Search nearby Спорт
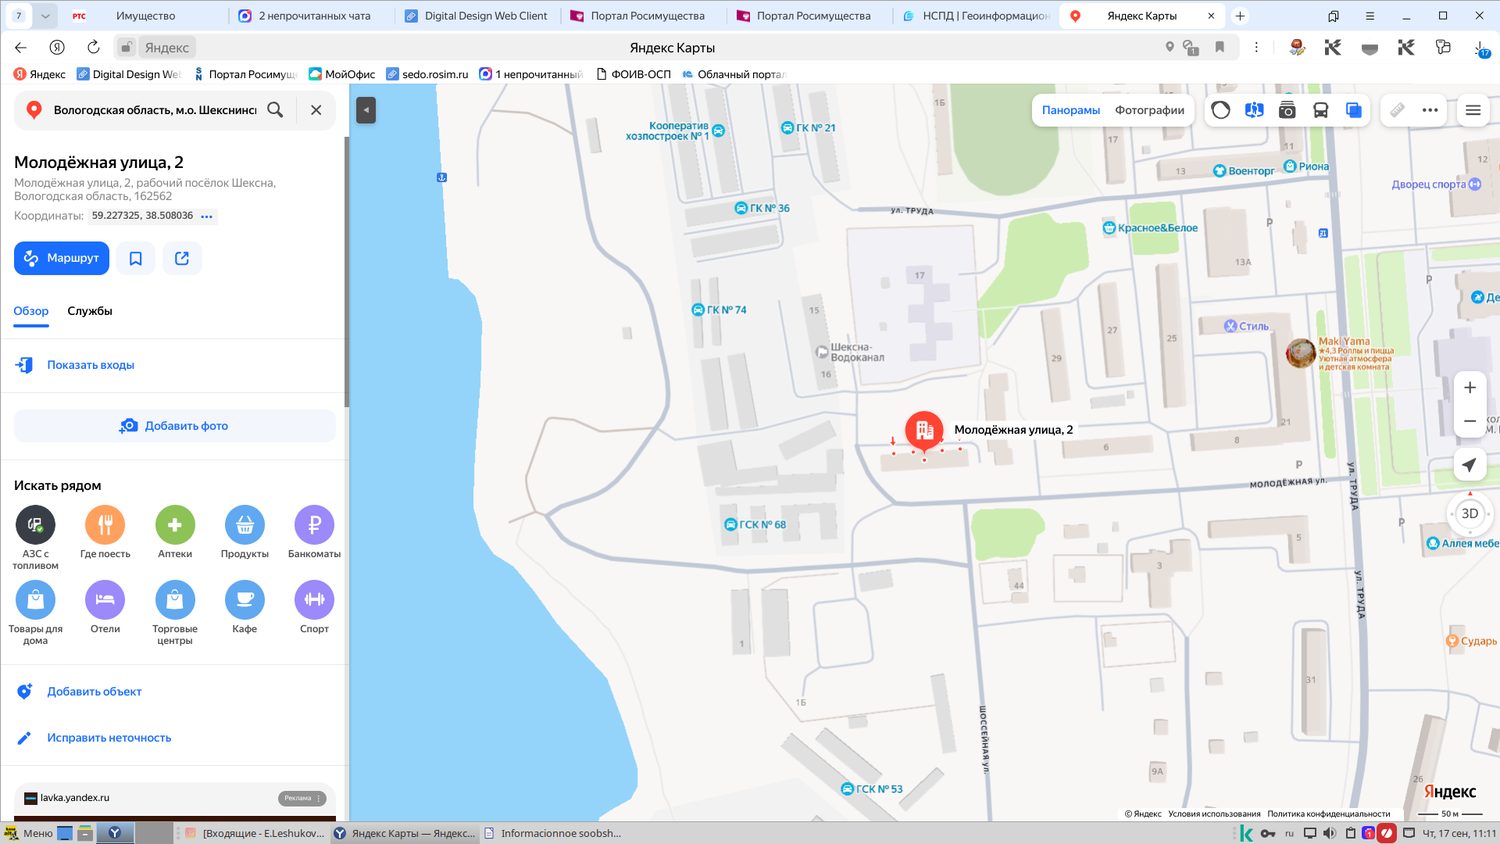This screenshot has width=1500, height=844. pyautogui.click(x=314, y=608)
